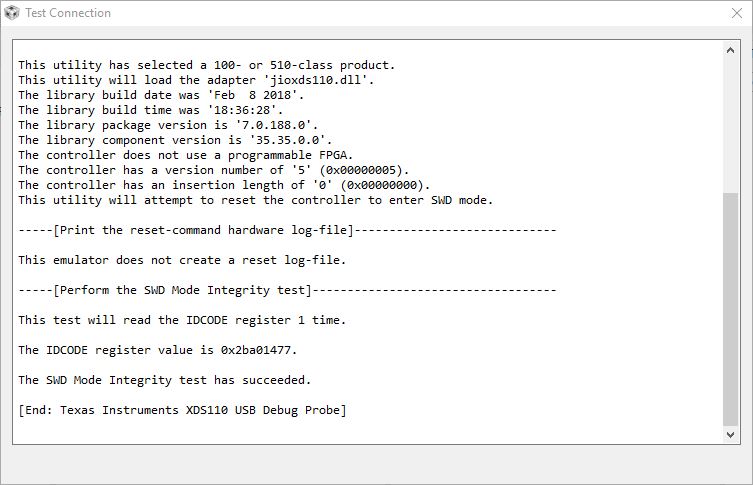
Task: Click the controller version number line
Action: point(214,170)
